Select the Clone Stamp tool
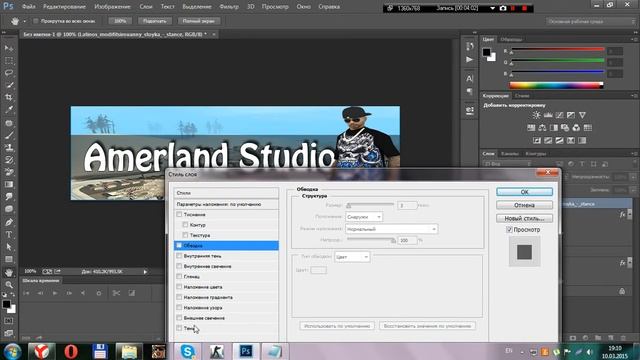The width and height of the screenshot is (640, 360). coord(9,147)
